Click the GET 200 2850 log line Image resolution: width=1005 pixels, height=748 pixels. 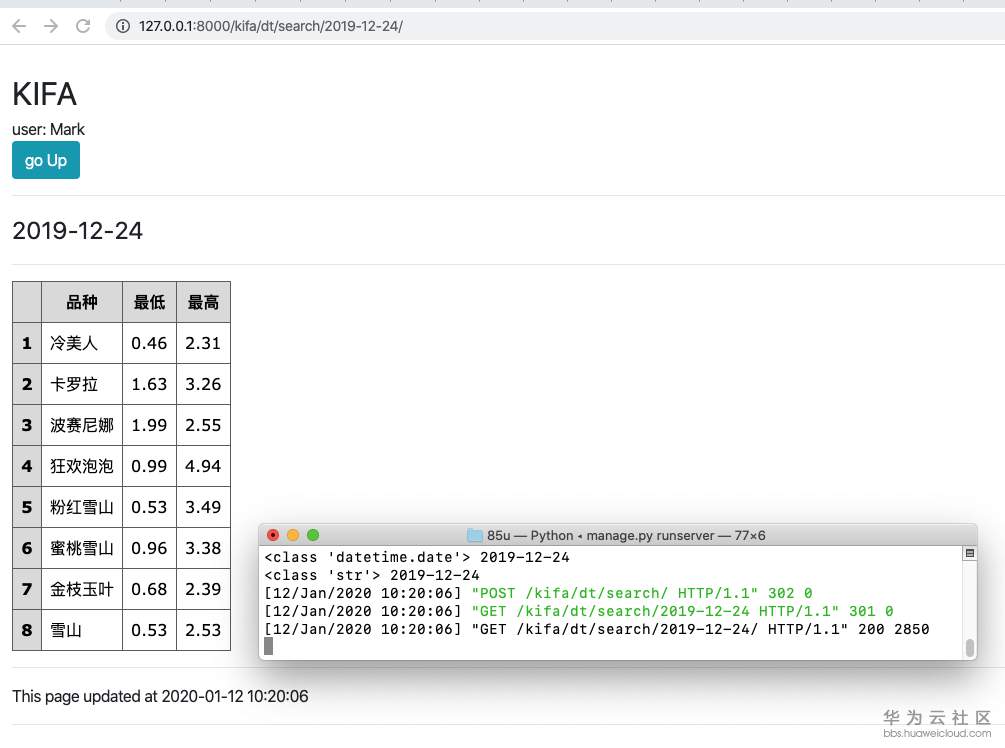pyautogui.click(x=597, y=629)
